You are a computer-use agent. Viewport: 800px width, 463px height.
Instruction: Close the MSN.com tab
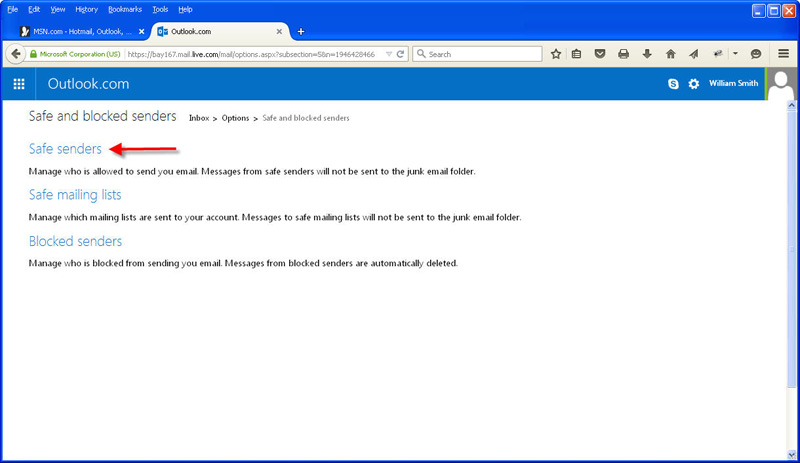coord(142,32)
